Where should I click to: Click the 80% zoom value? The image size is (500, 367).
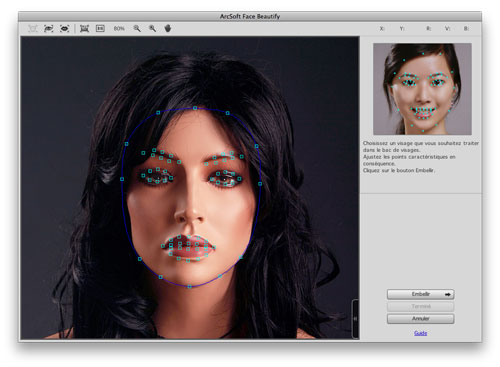(119, 29)
